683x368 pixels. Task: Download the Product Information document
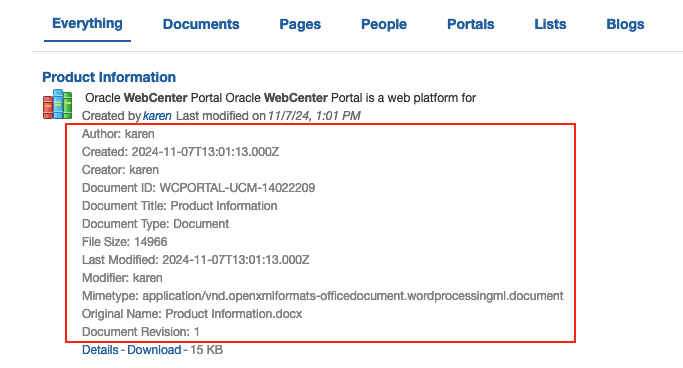click(x=154, y=350)
